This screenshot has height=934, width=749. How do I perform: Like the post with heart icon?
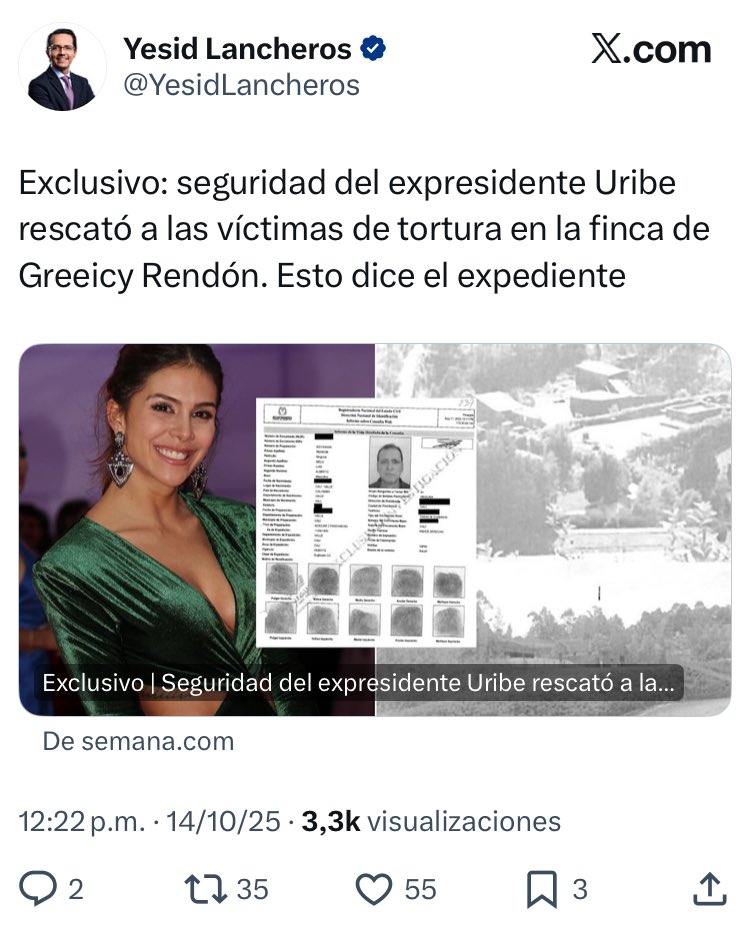click(x=374, y=889)
